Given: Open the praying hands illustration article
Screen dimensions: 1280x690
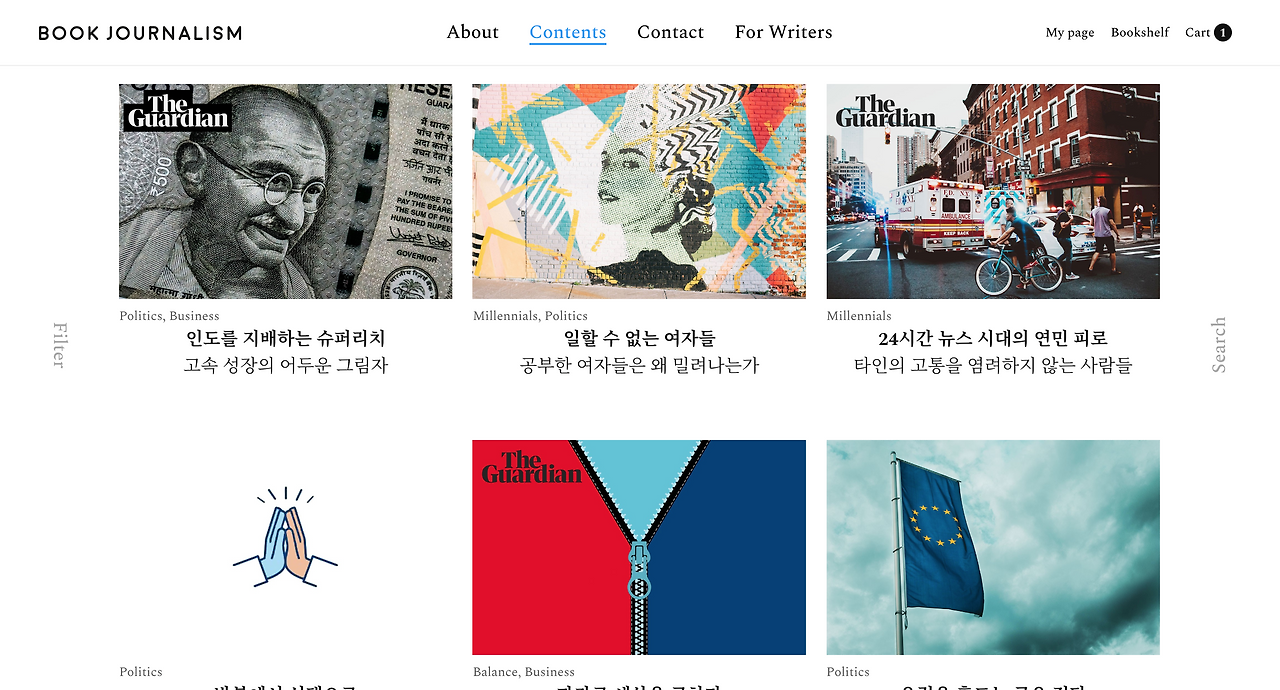Looking at the screenshot, I should [x=285, y=547].
